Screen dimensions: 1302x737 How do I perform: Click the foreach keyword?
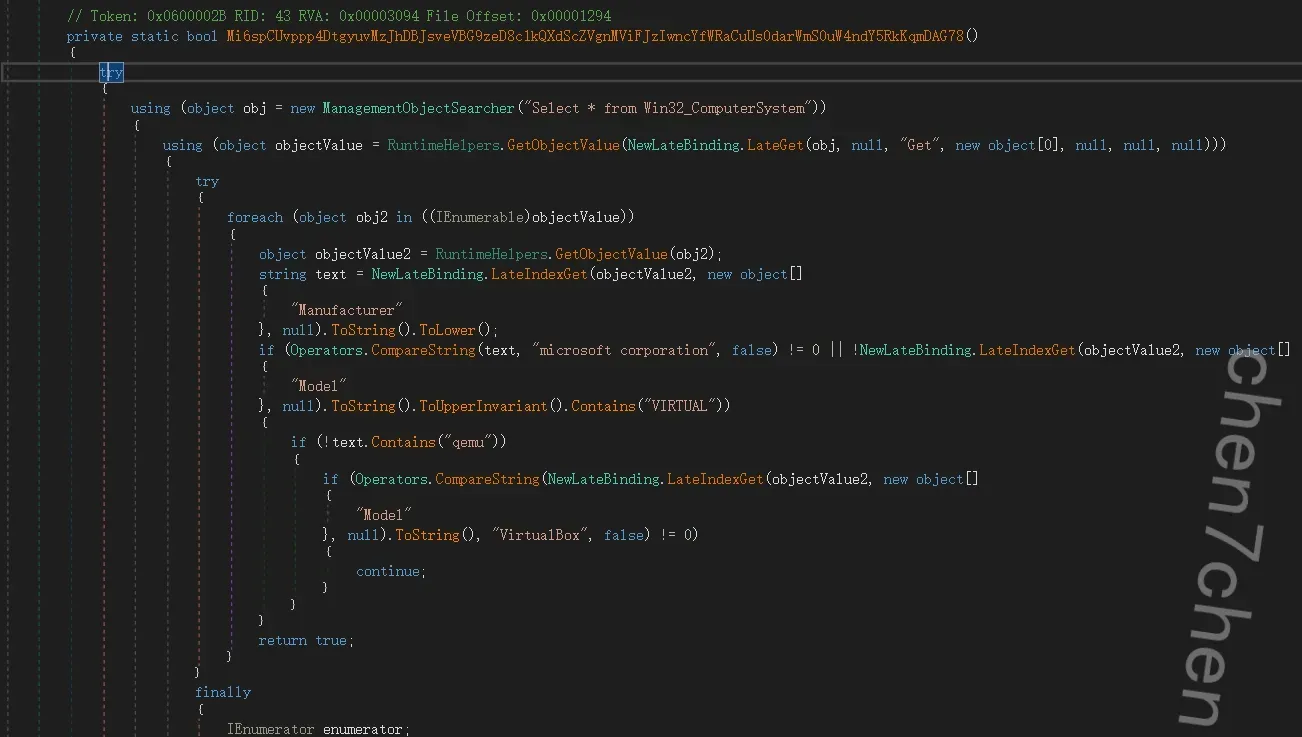click(x=255, y=217)
